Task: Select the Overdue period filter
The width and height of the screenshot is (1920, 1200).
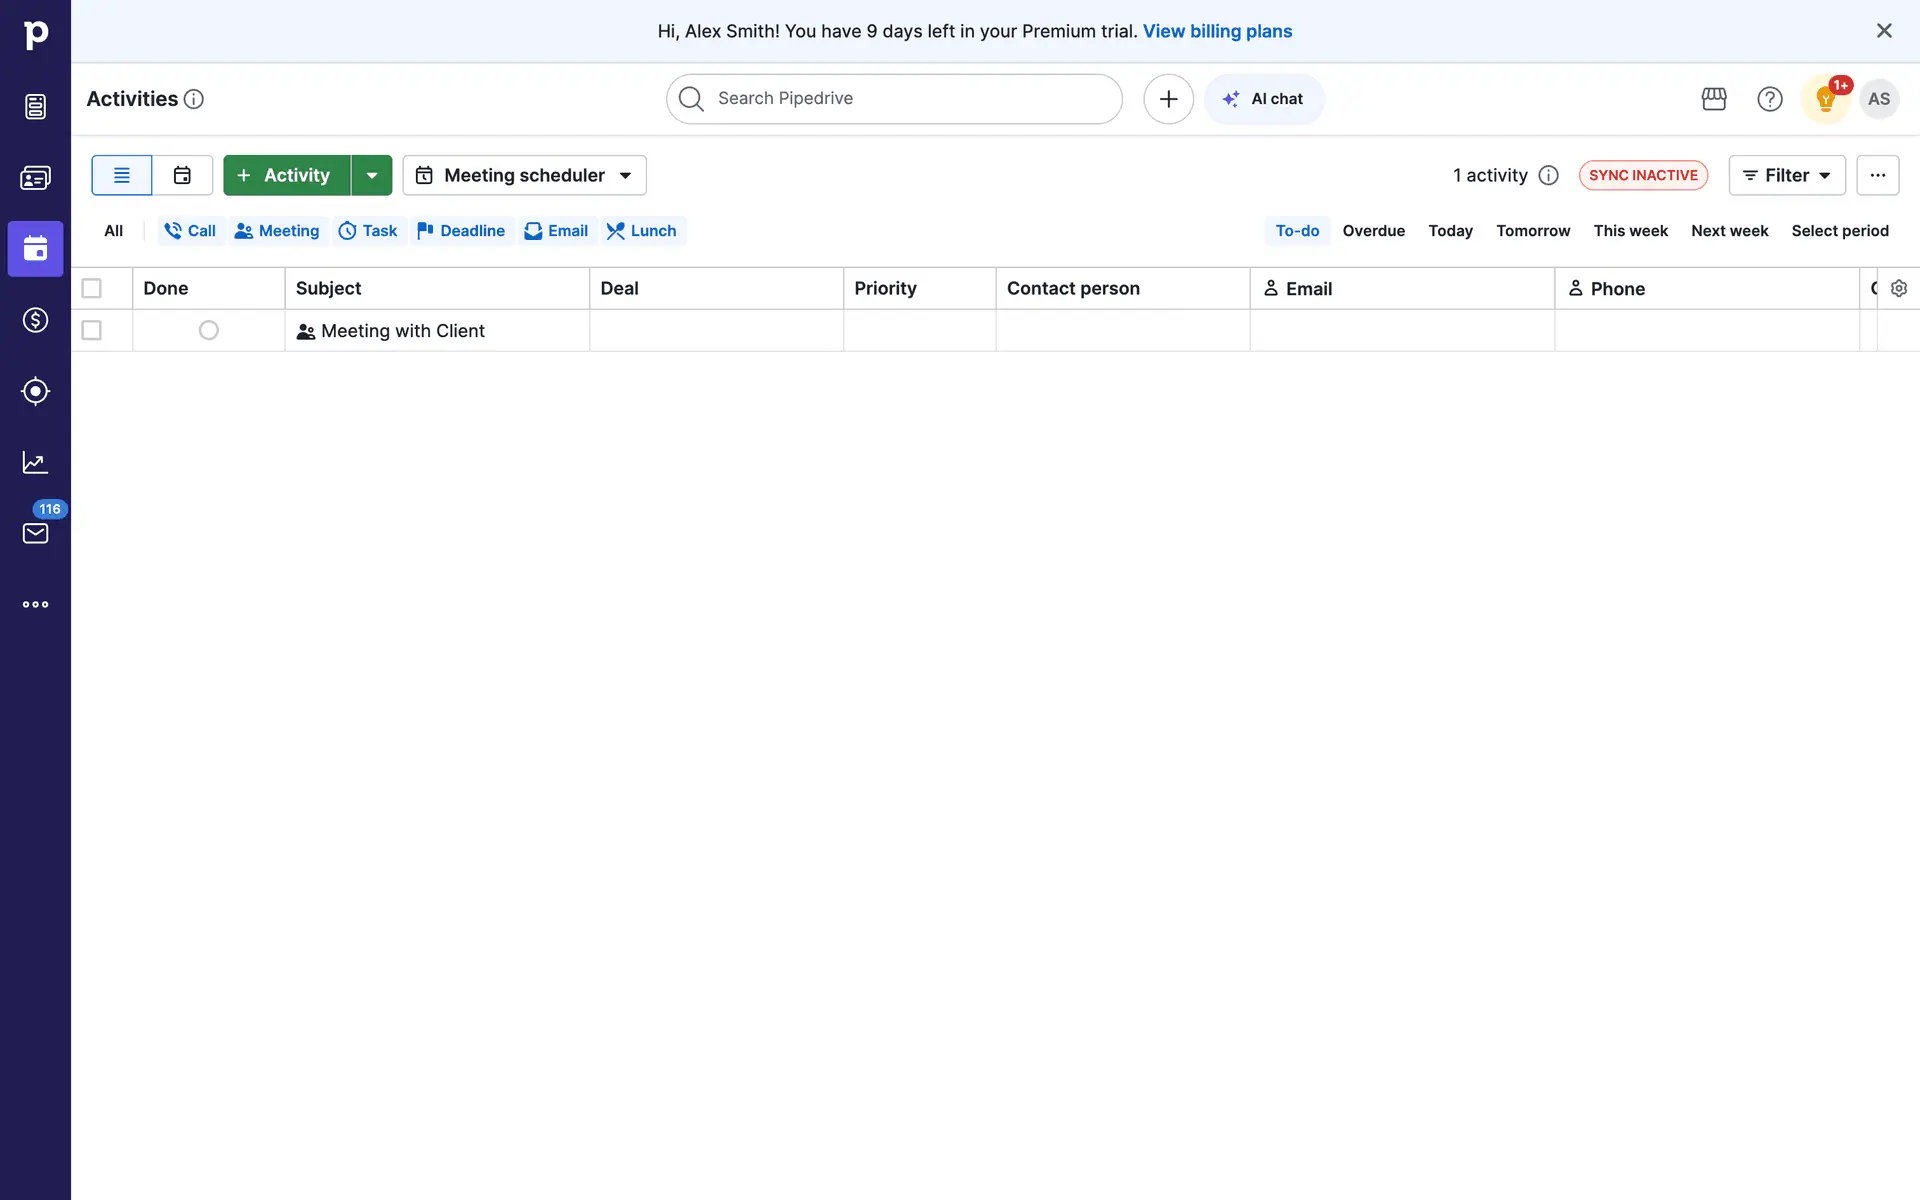Action: (x=1373, y=231)
